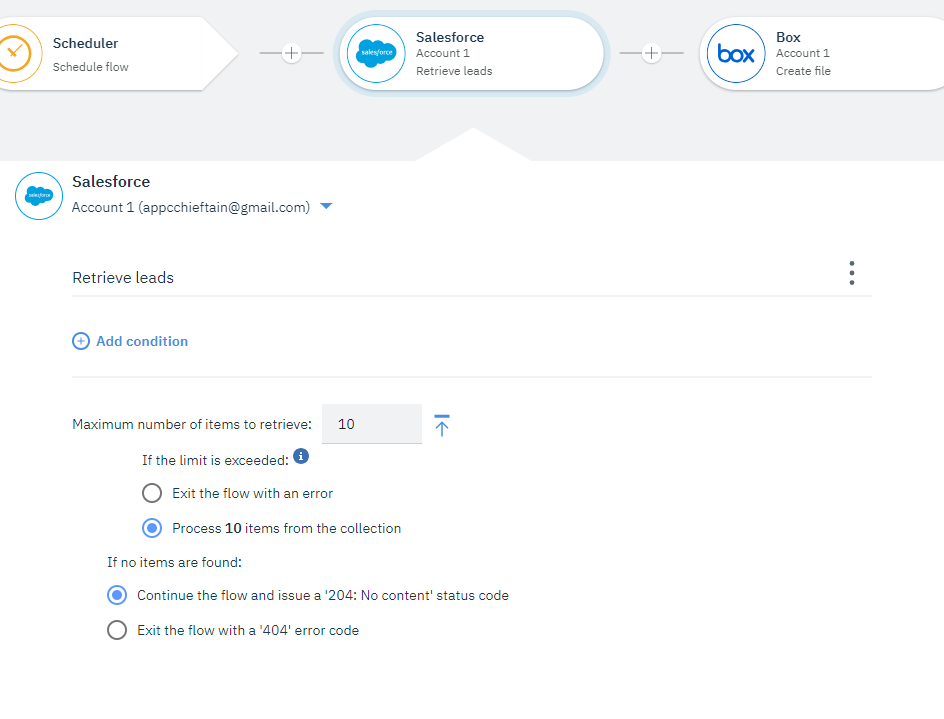Viewport: 944px width, 719px height.
Task: Click the 'If no items are found:' label
Action: (x=175, y=562)
